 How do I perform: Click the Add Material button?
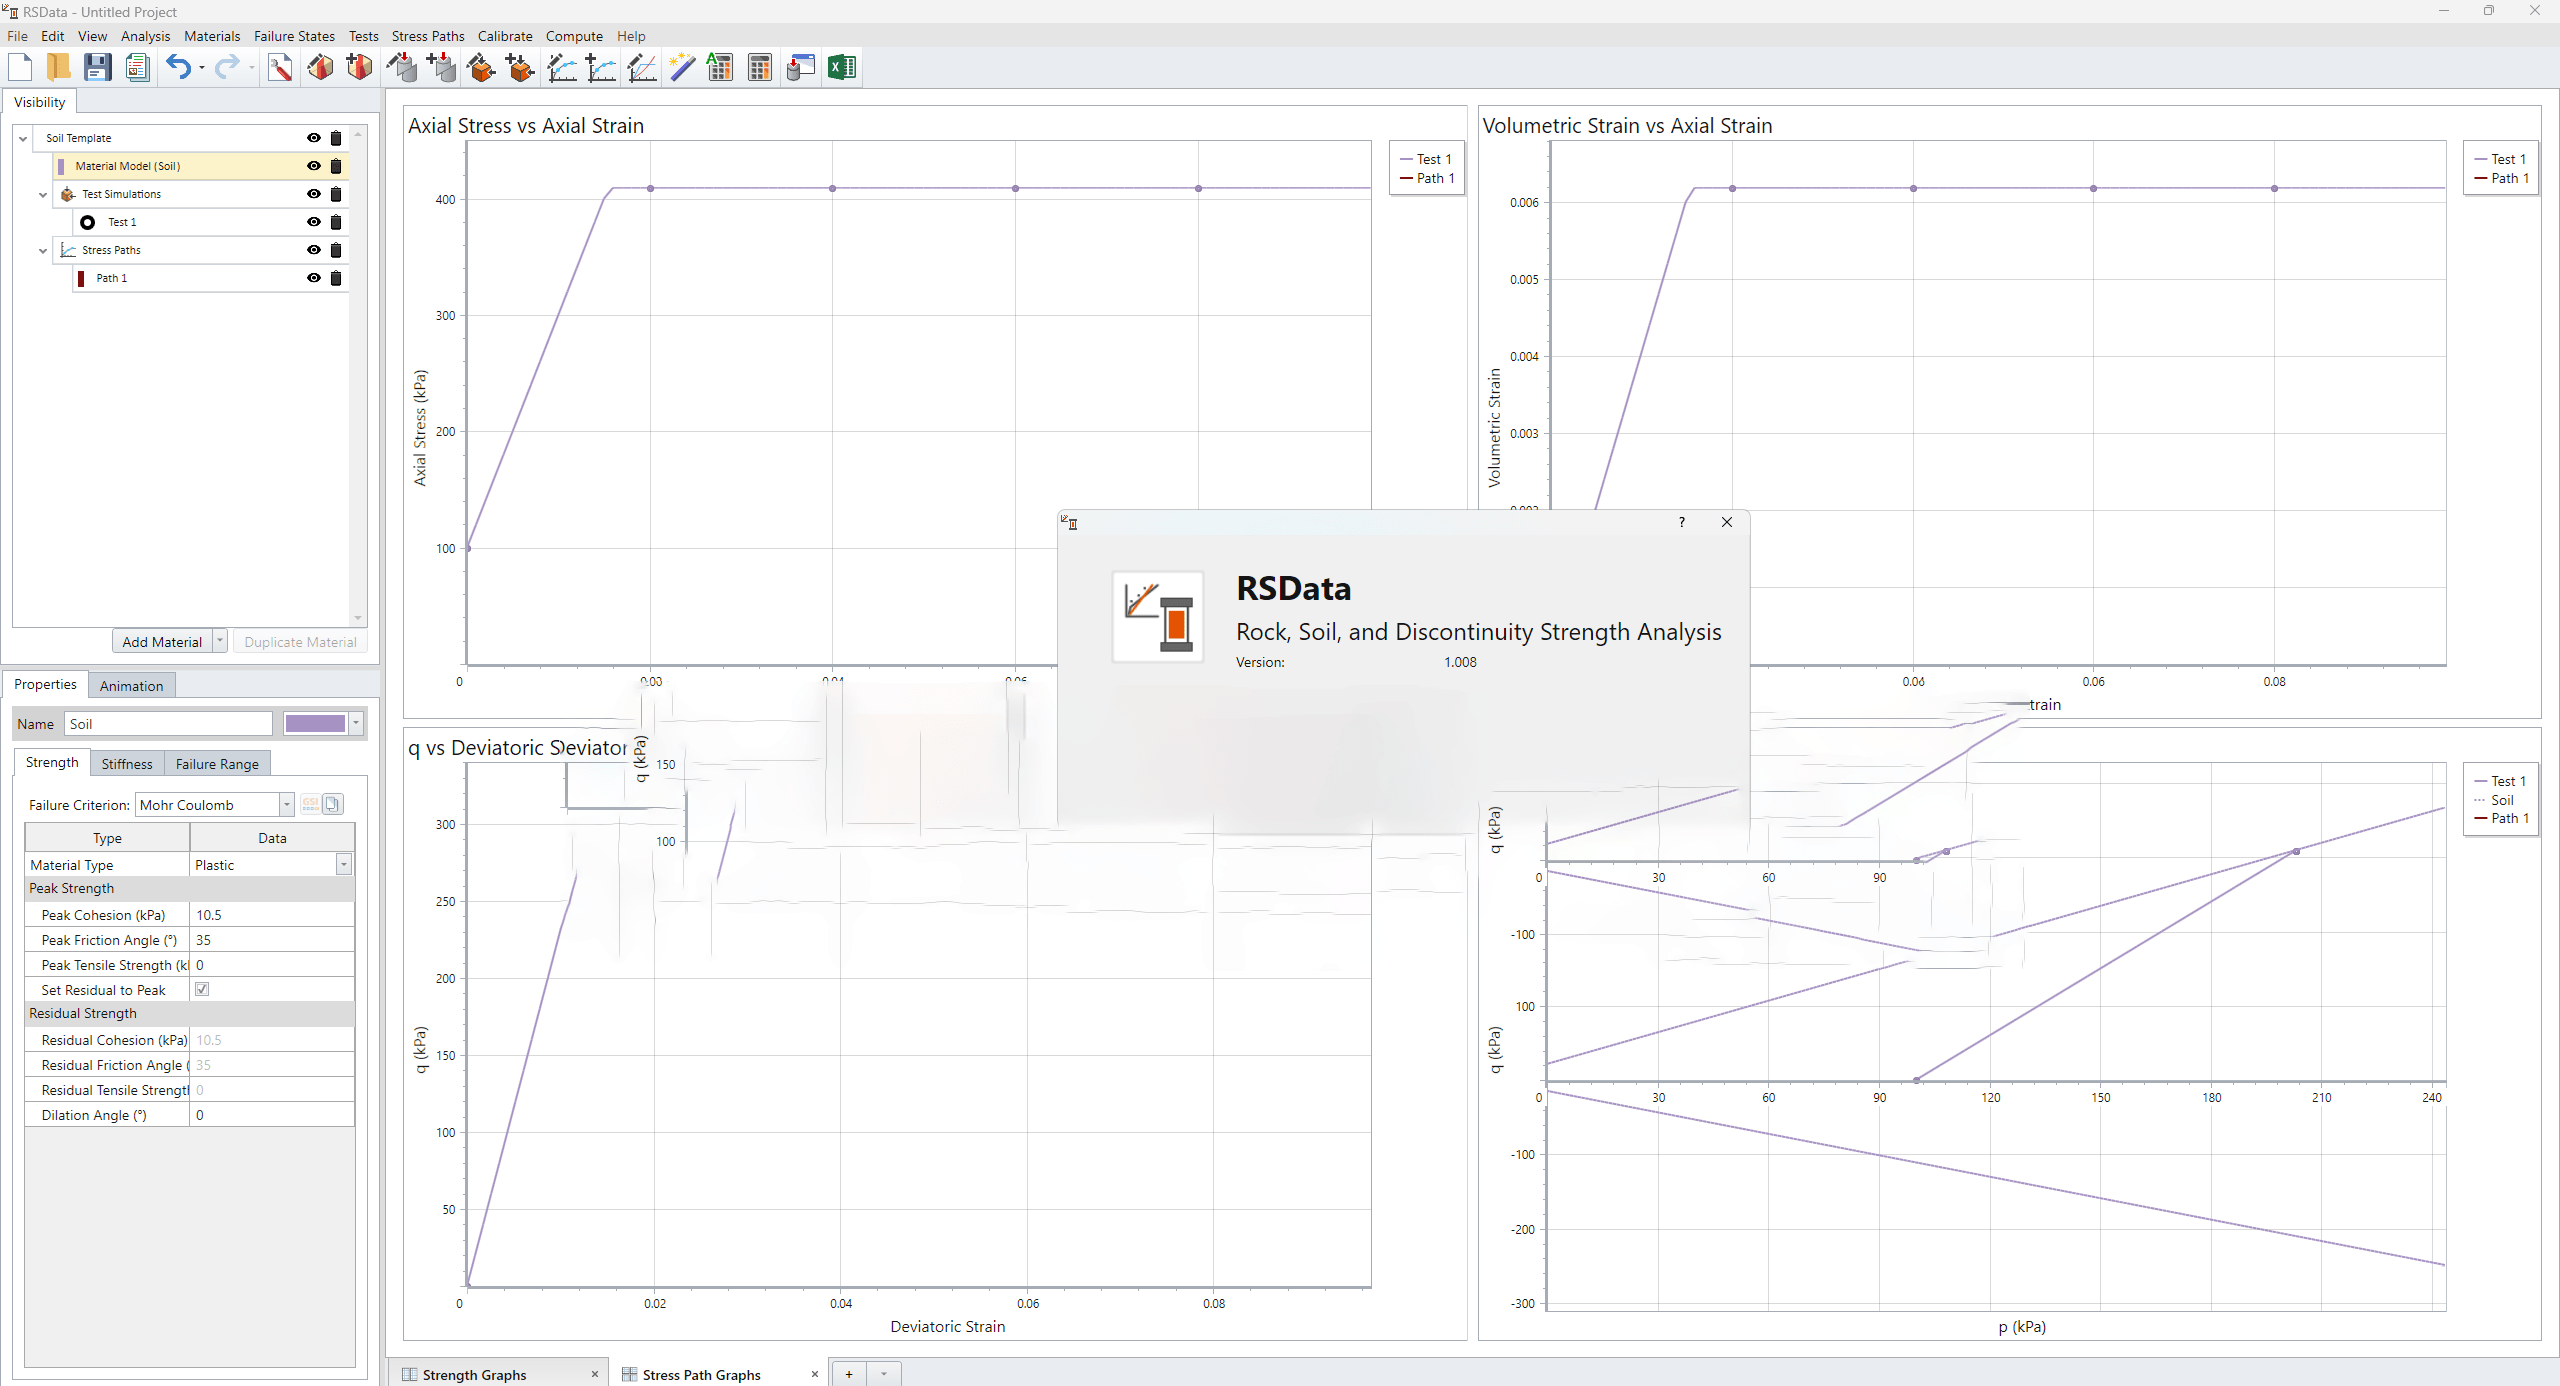point(162,642)
